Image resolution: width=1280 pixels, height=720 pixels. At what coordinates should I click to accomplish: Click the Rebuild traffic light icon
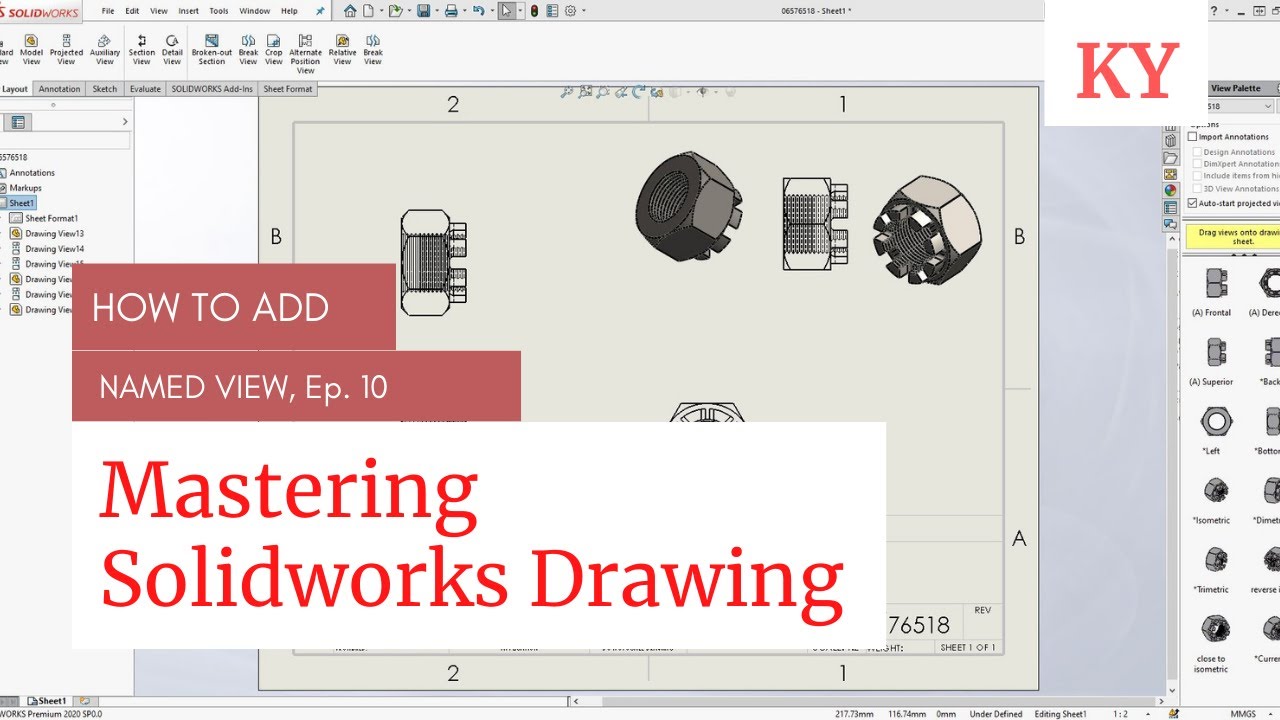pyautogui.click(x=534, y=11)
